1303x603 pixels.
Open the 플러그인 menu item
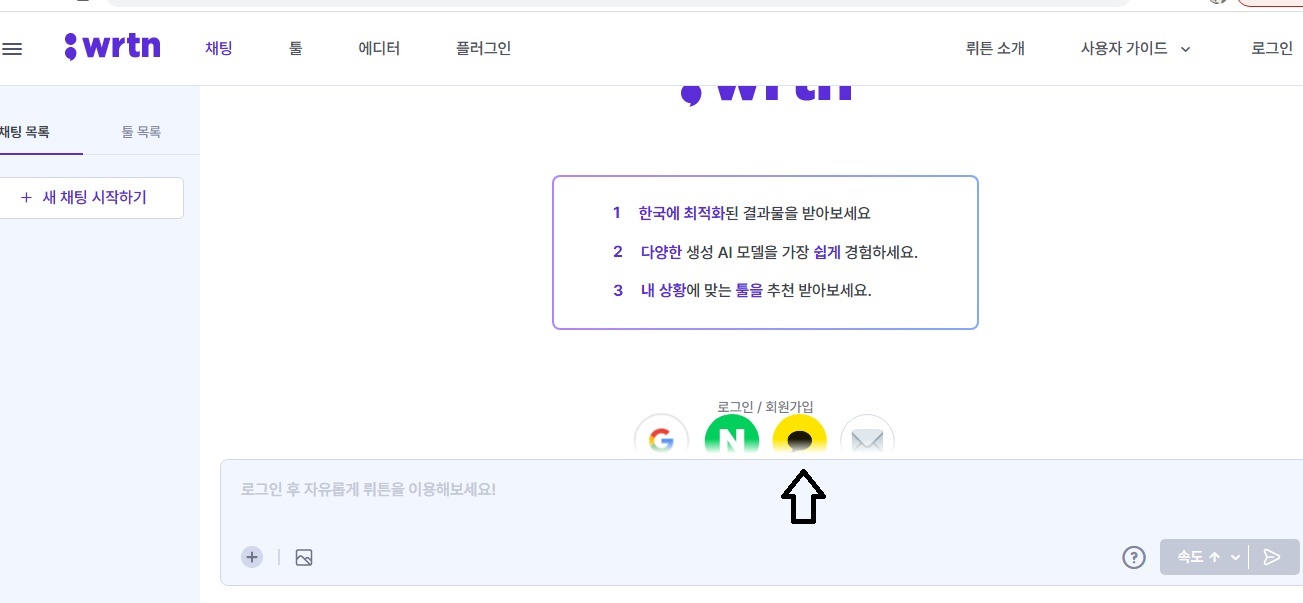[x=483, y=48]
